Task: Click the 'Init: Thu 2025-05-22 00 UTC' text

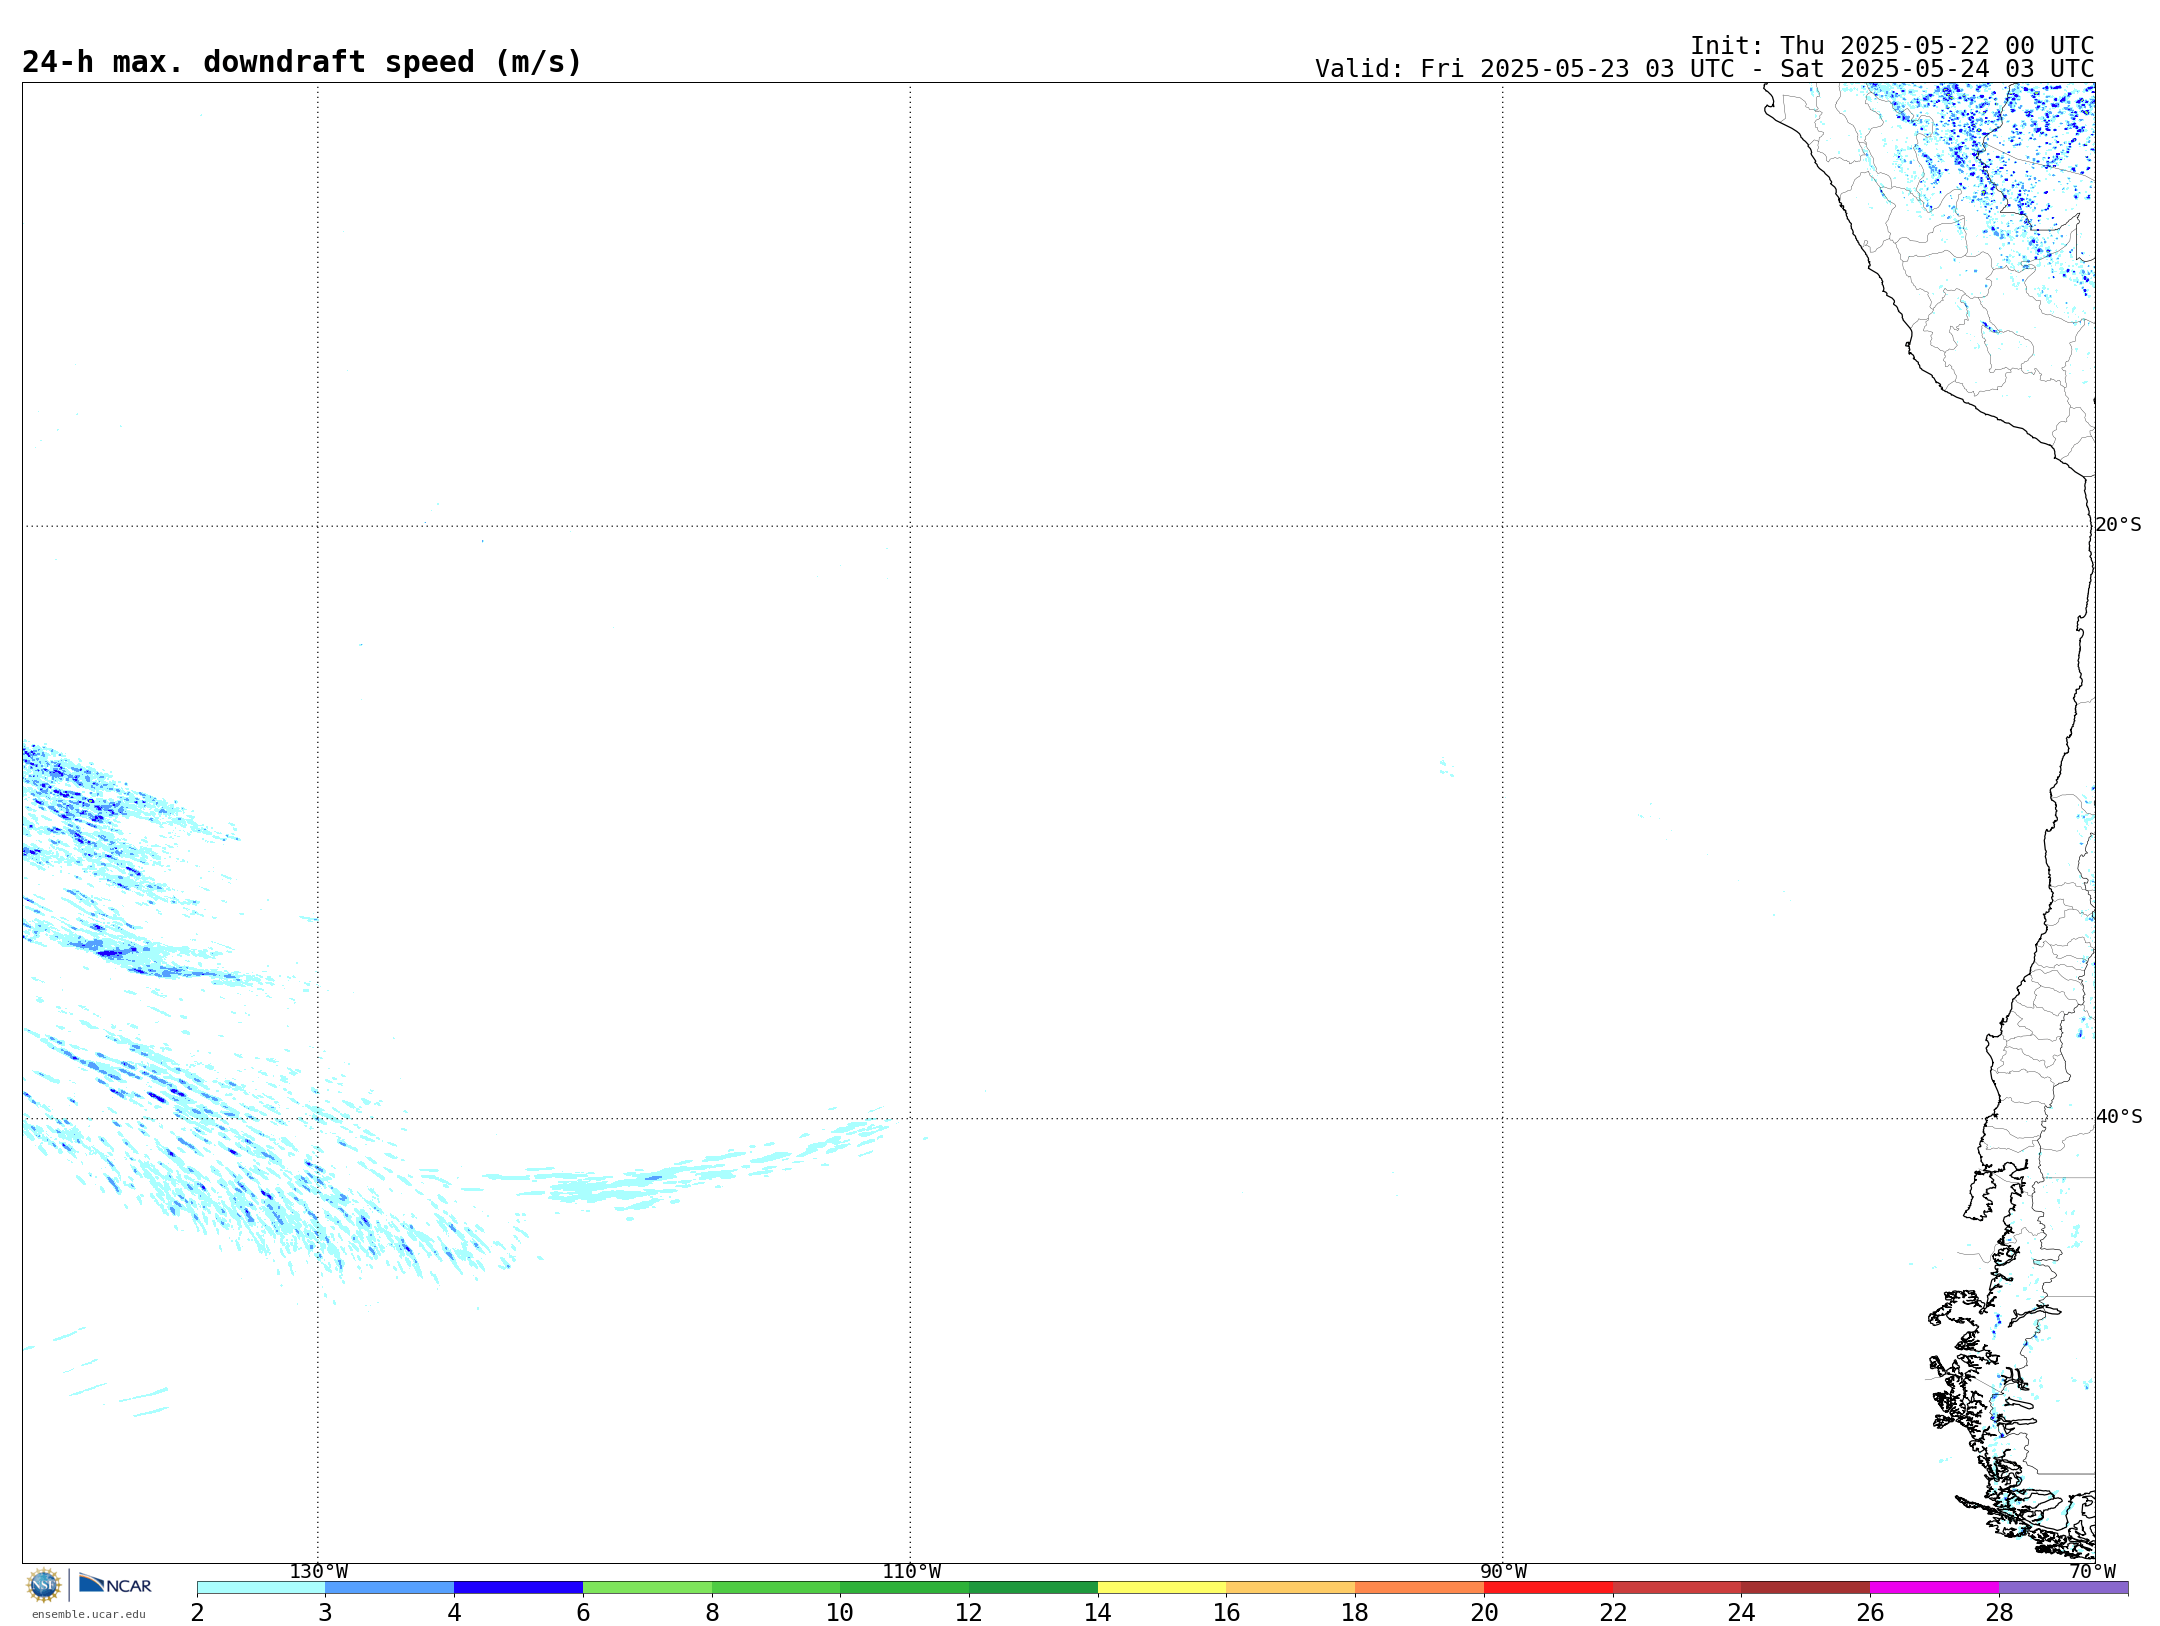Action: pos(1892,46)
